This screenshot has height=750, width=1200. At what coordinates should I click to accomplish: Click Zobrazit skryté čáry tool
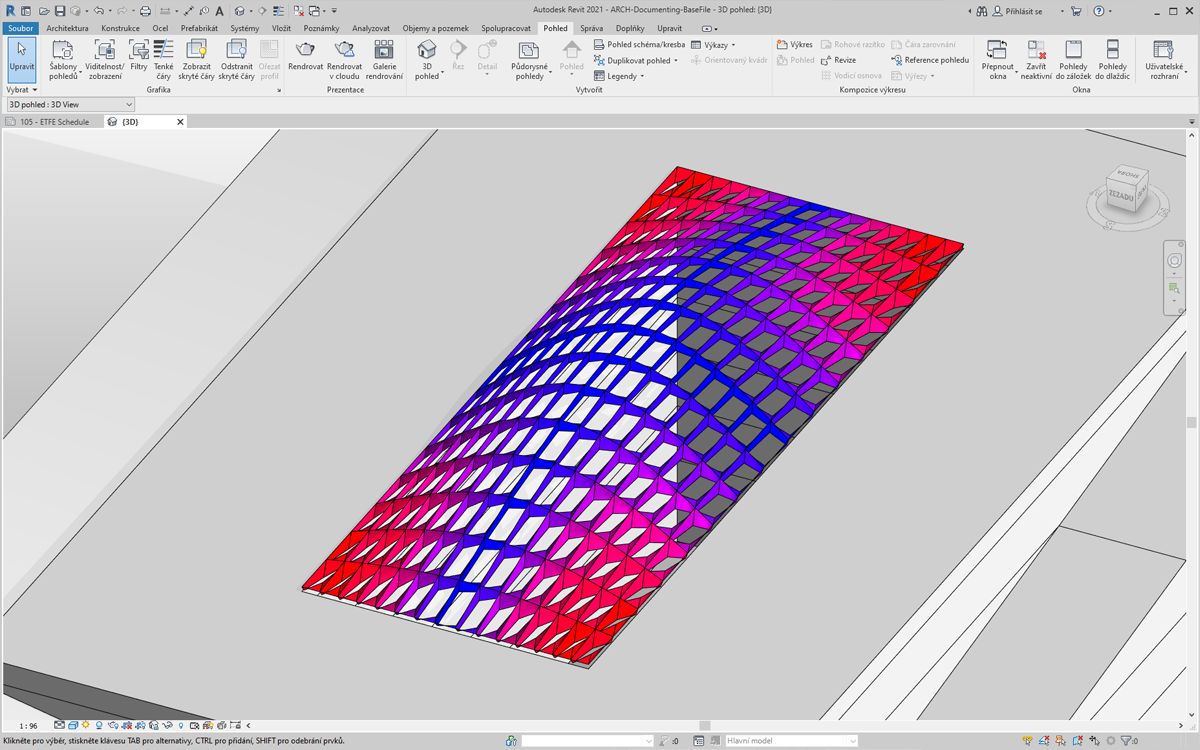tap(197, 60)
